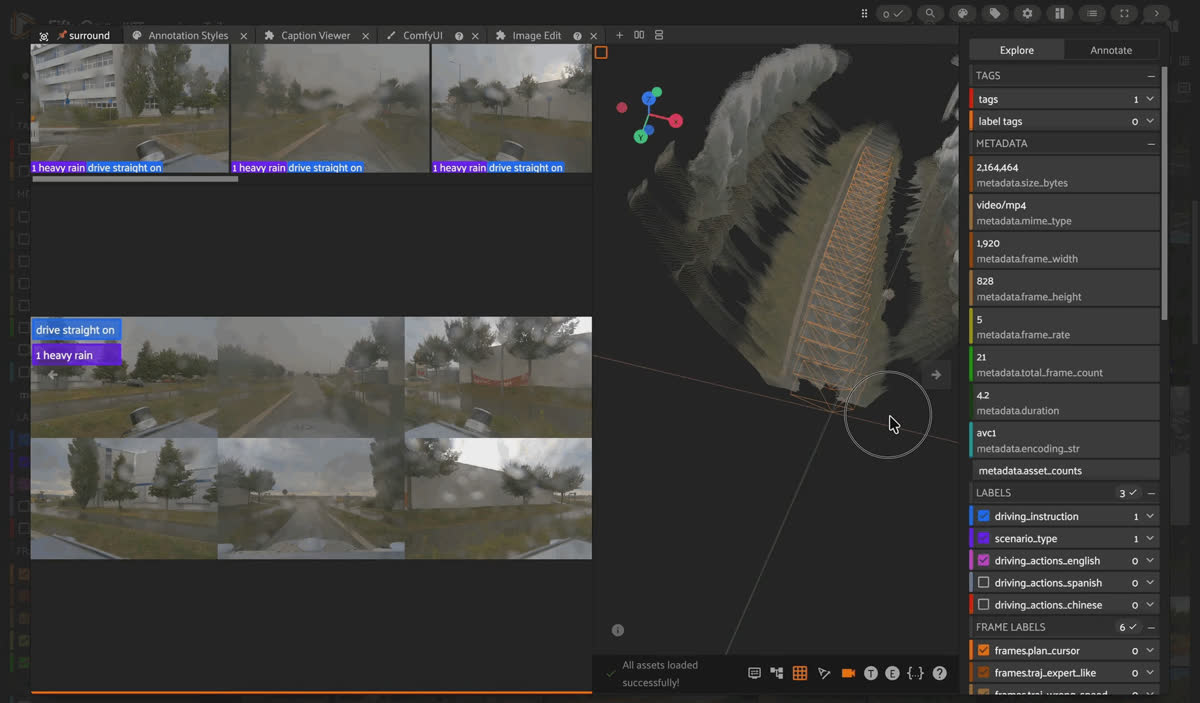Toggle fullscreen icon in top bar

(1125, 14)
